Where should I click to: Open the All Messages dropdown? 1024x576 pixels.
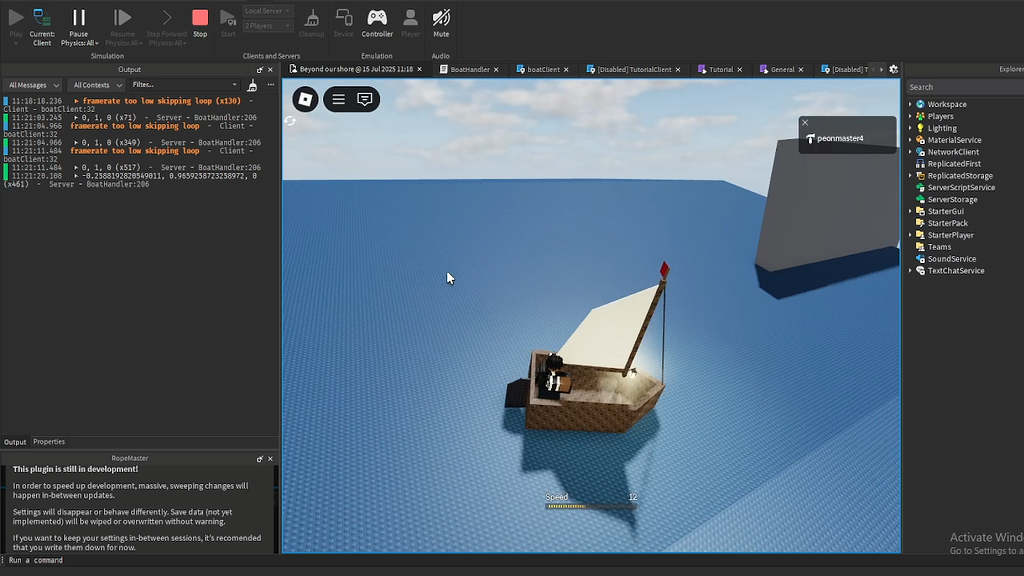click(x=32, y=84)
